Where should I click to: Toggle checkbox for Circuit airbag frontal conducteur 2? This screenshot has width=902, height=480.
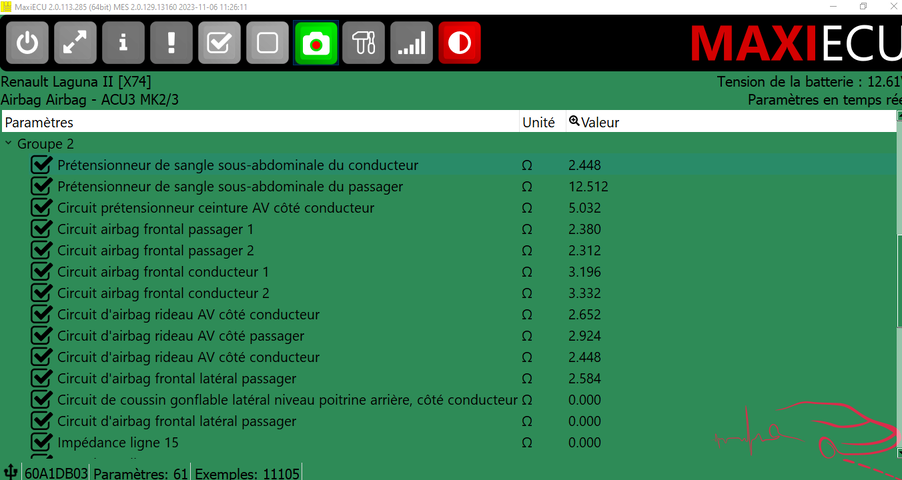click(x=41, y=293)
